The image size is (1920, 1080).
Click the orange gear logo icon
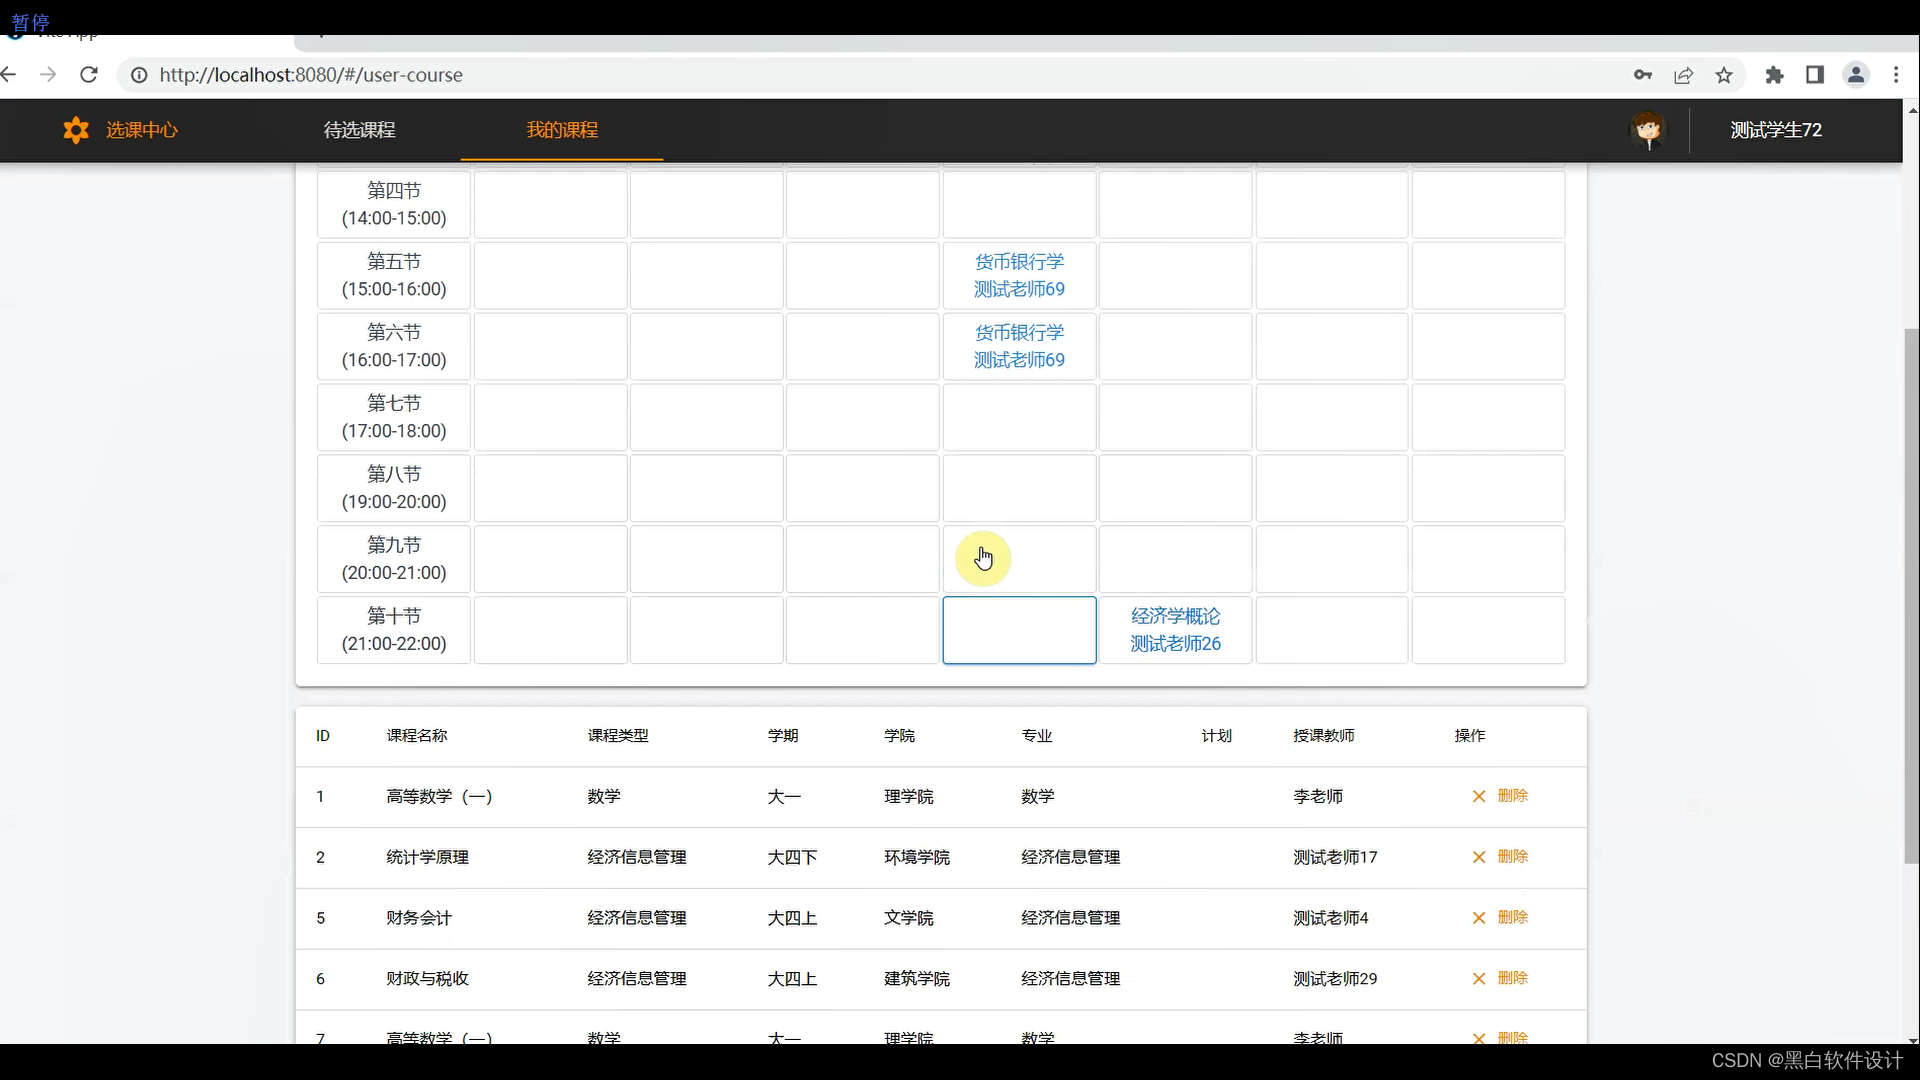(x=76, y=130)
